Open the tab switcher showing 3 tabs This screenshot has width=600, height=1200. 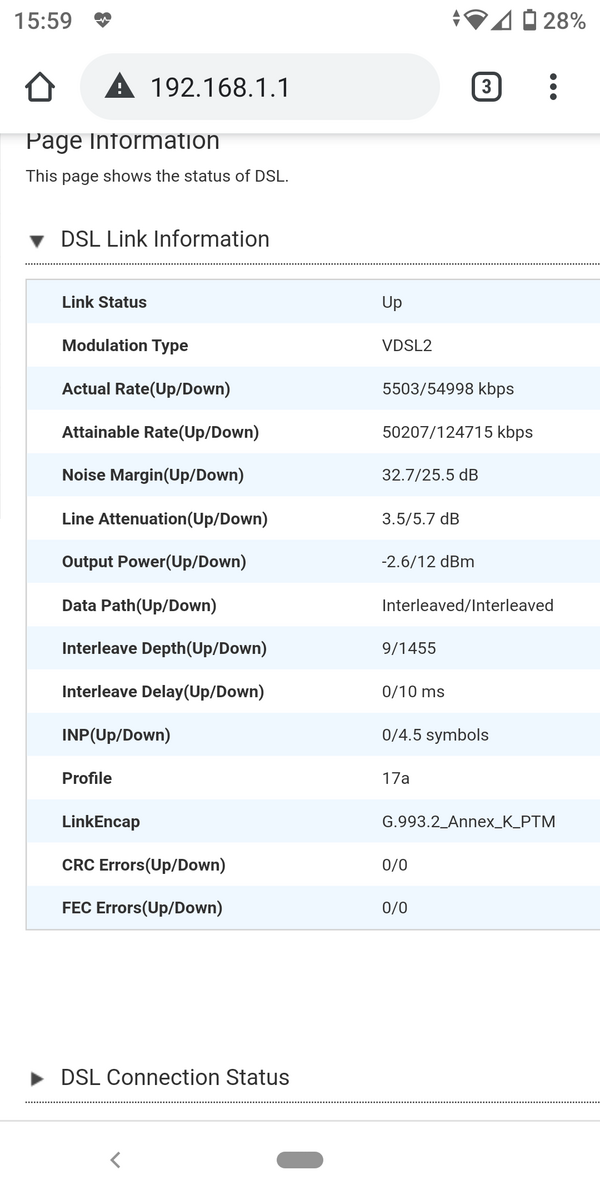pyautogui.click(x=486, y=87)
